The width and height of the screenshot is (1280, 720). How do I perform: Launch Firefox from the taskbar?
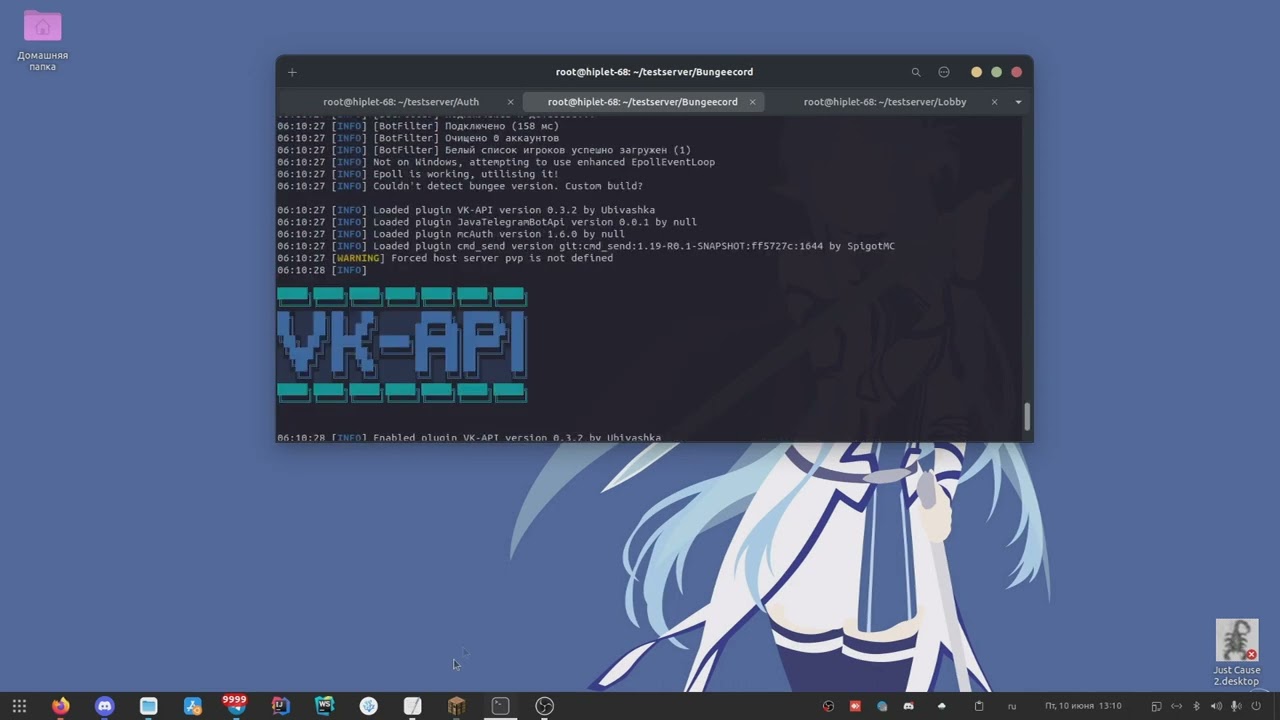pyautogui.click(x=61, y=706)
